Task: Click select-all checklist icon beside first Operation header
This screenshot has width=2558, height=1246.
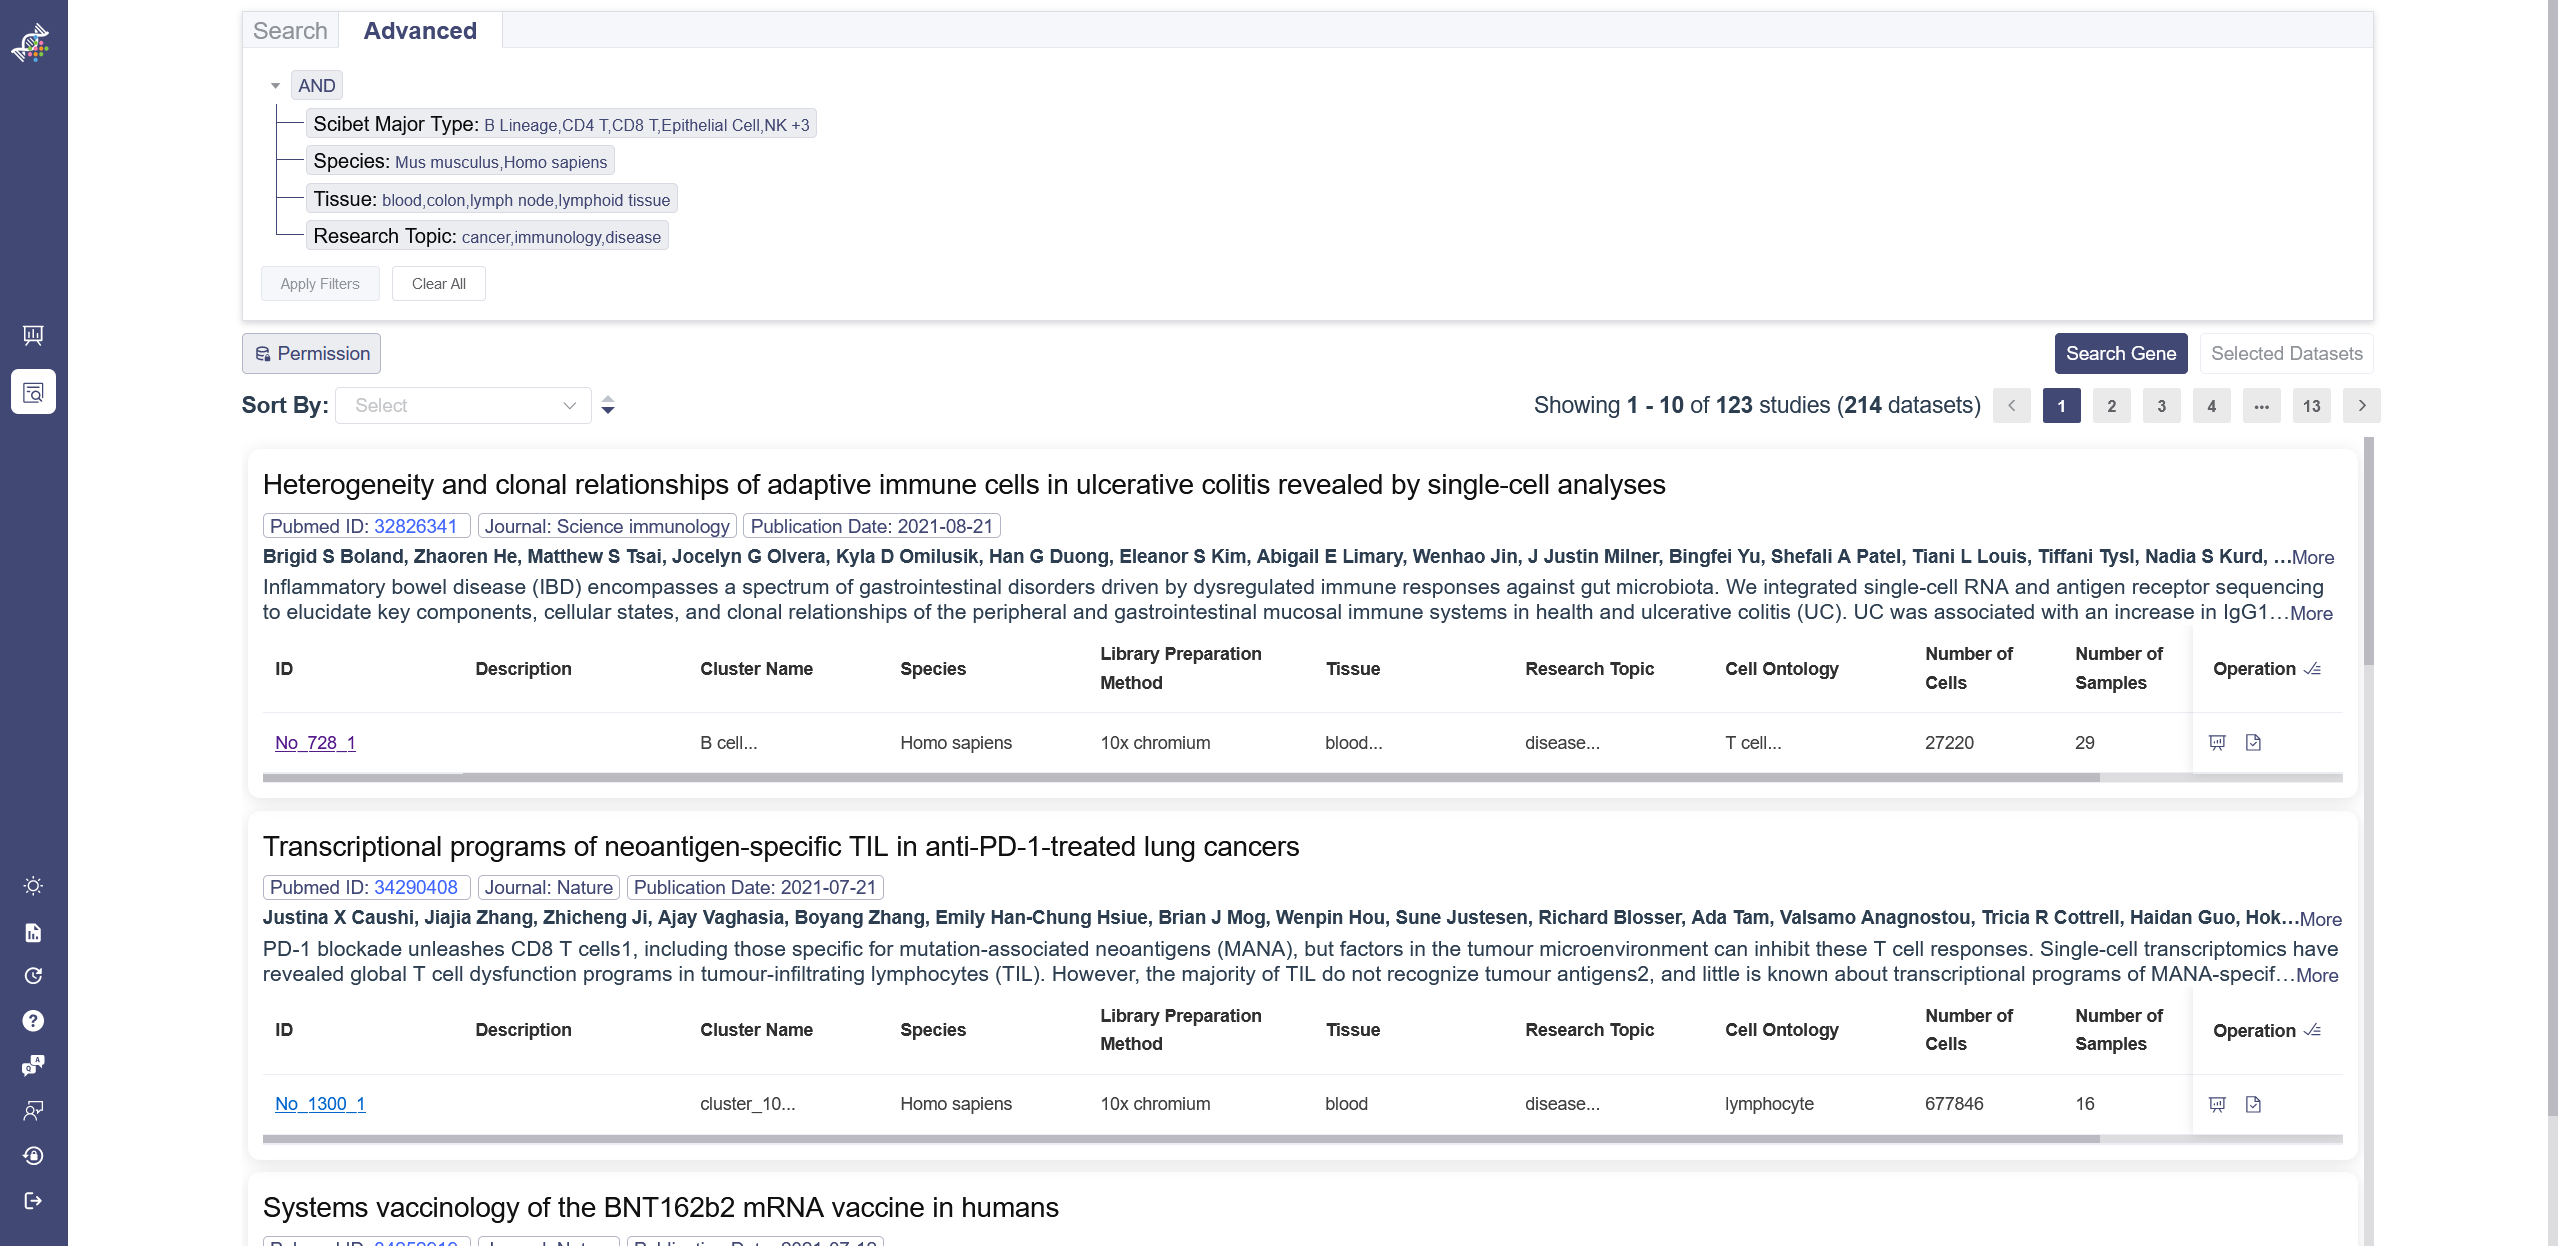Action: [x=2312, y=669]
